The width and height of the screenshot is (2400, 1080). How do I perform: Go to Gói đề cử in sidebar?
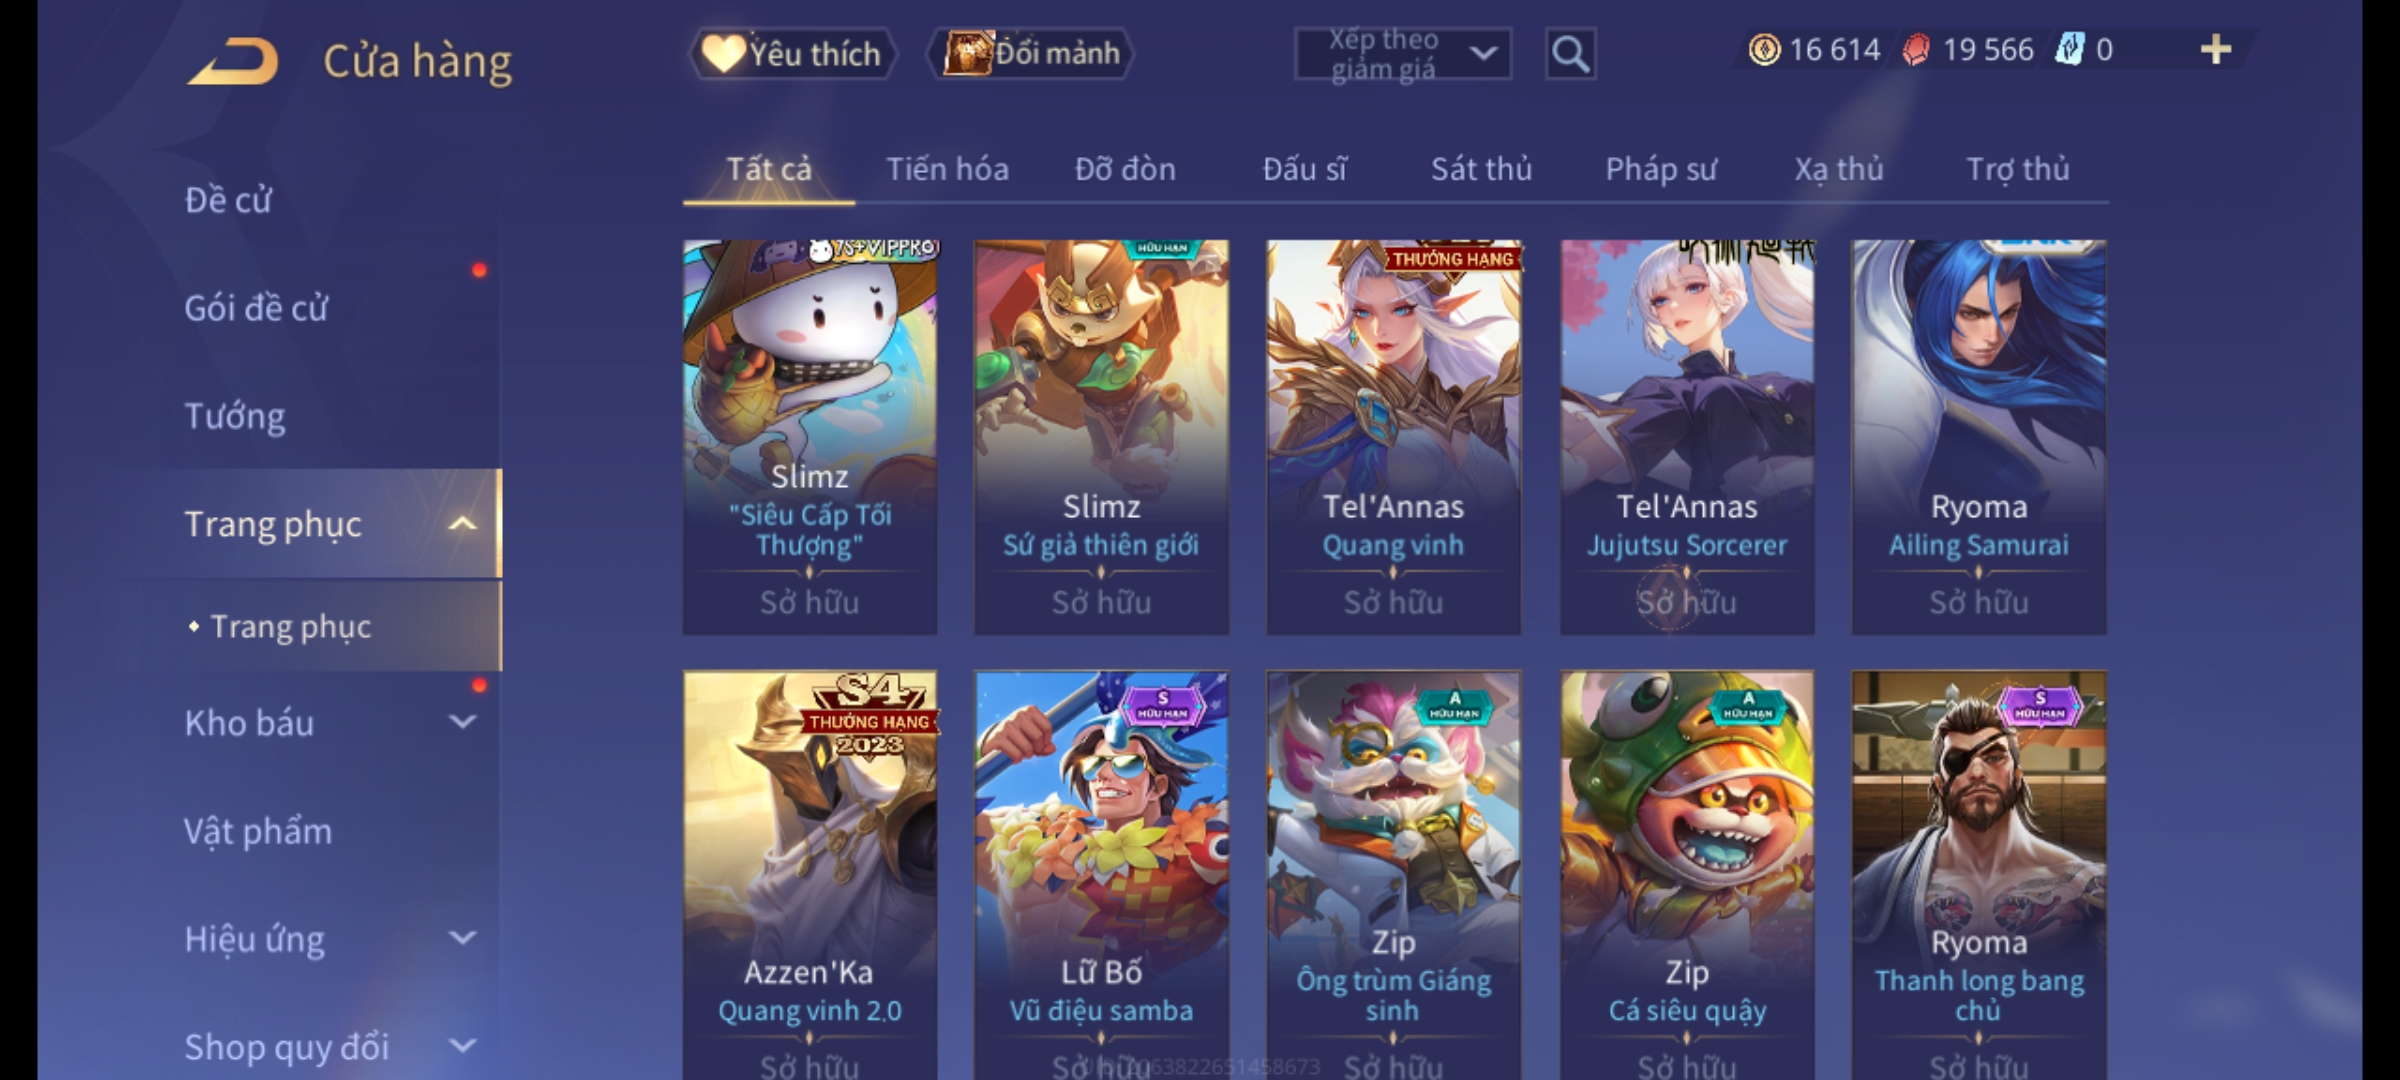256,308
